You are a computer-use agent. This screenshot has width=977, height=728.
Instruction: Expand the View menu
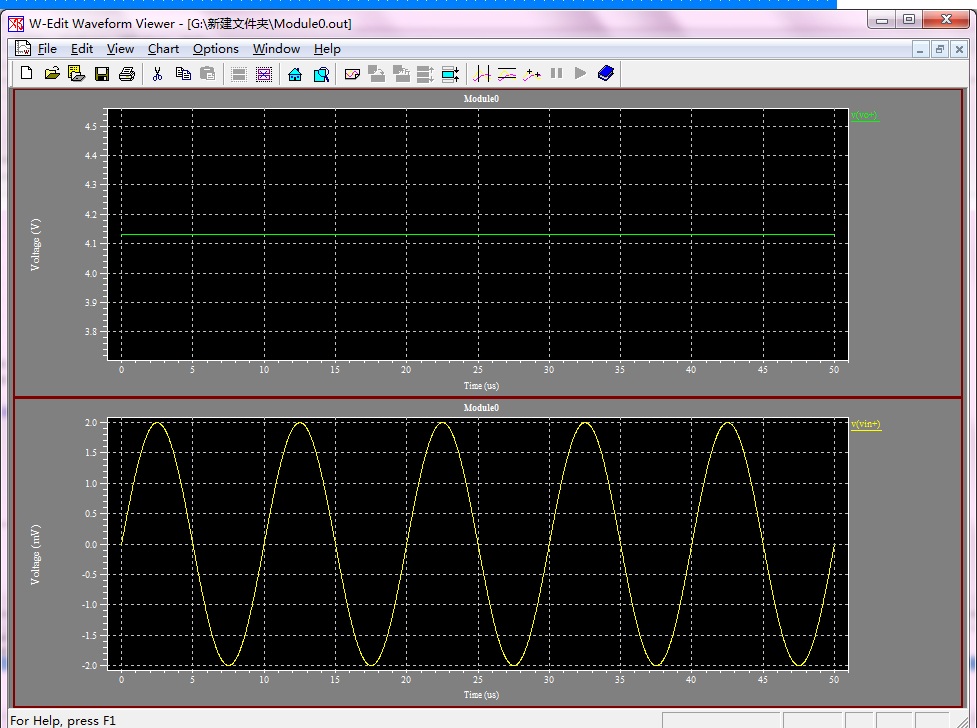[120, 48]
